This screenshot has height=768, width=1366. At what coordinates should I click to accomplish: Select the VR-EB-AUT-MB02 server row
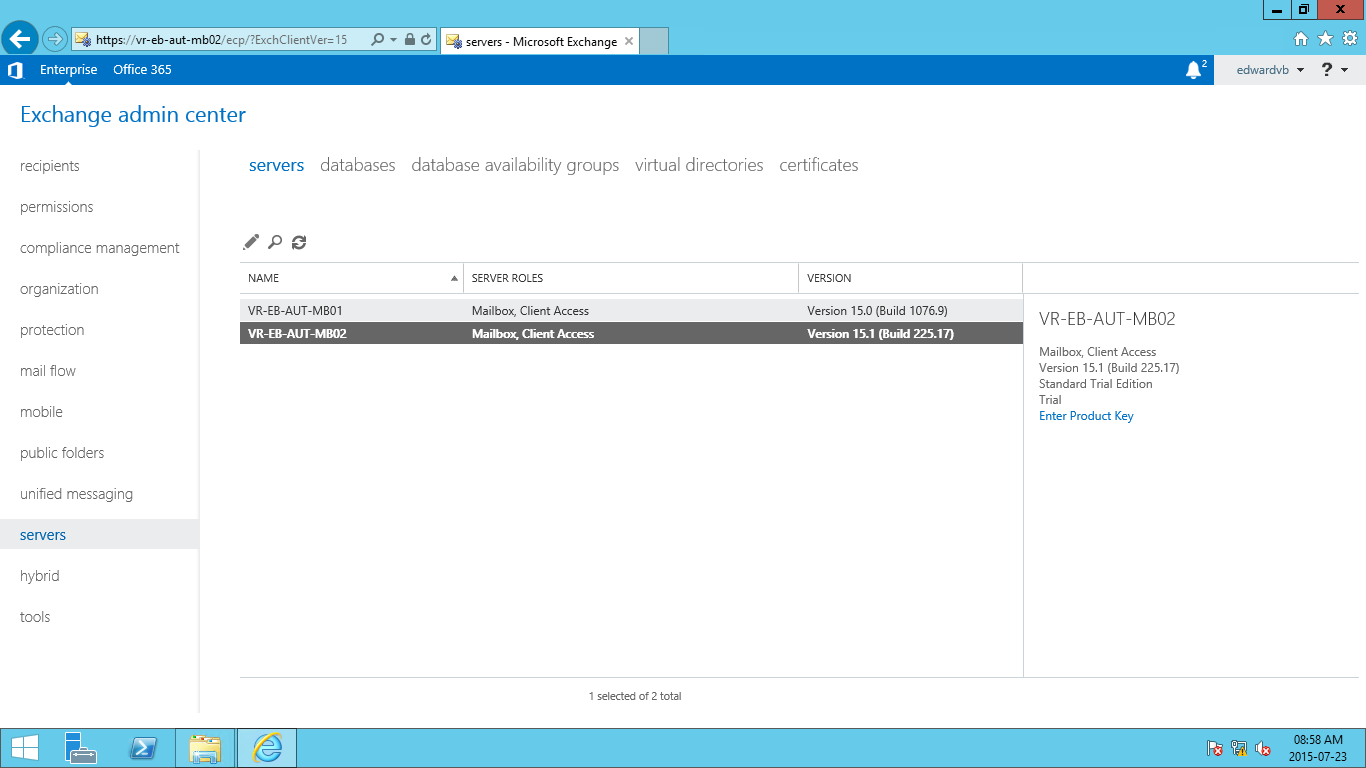pyautogui.click(x=631, y=334)
